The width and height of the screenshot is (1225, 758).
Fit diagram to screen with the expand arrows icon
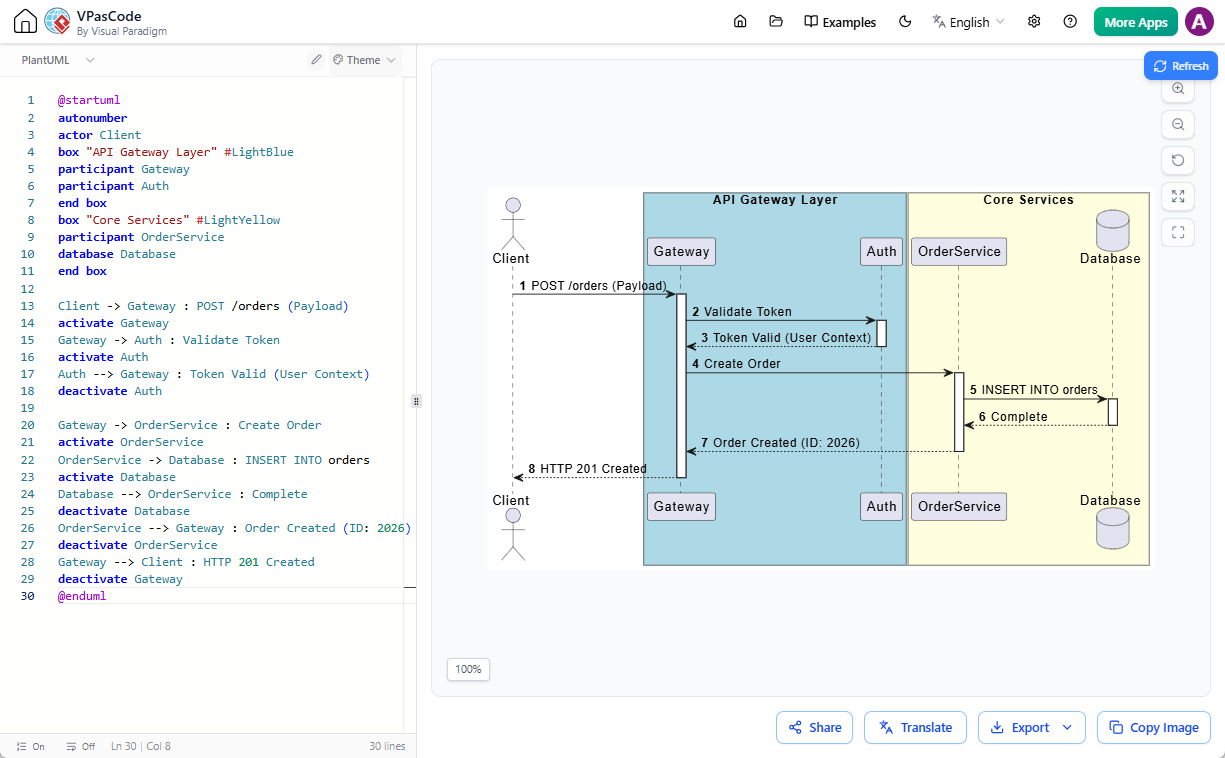click(1178, 197)
